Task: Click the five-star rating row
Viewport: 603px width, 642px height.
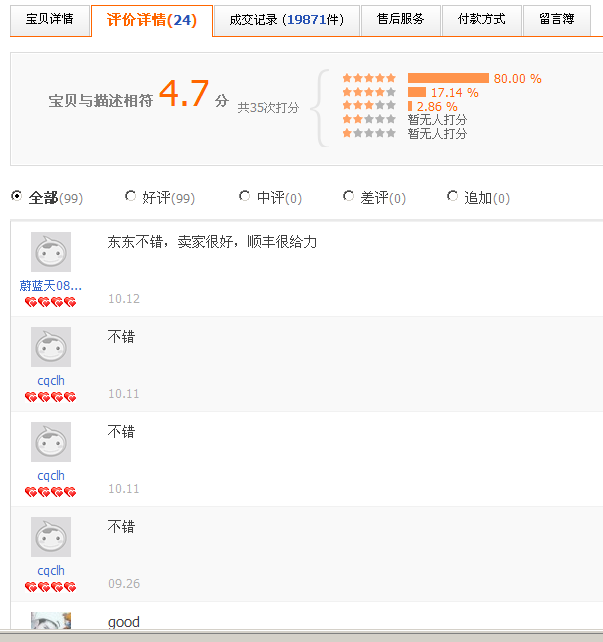Action: [x=369, y=78]
